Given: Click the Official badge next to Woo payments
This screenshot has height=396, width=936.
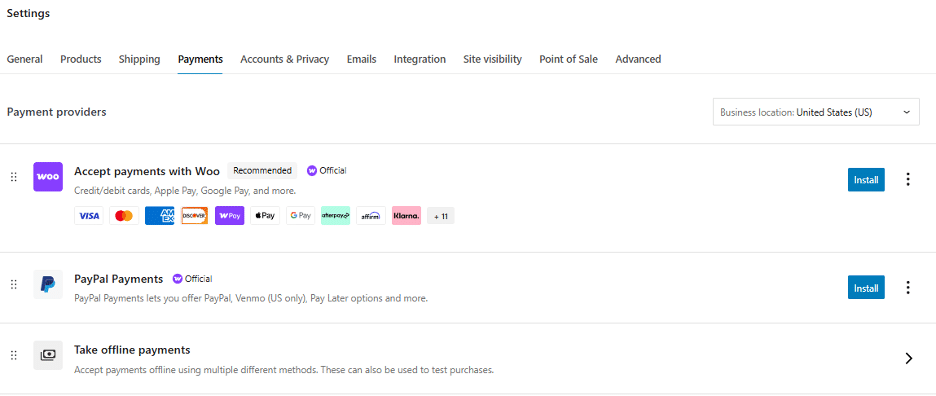Looking at the screenshot, I should [x=327, y=170].
